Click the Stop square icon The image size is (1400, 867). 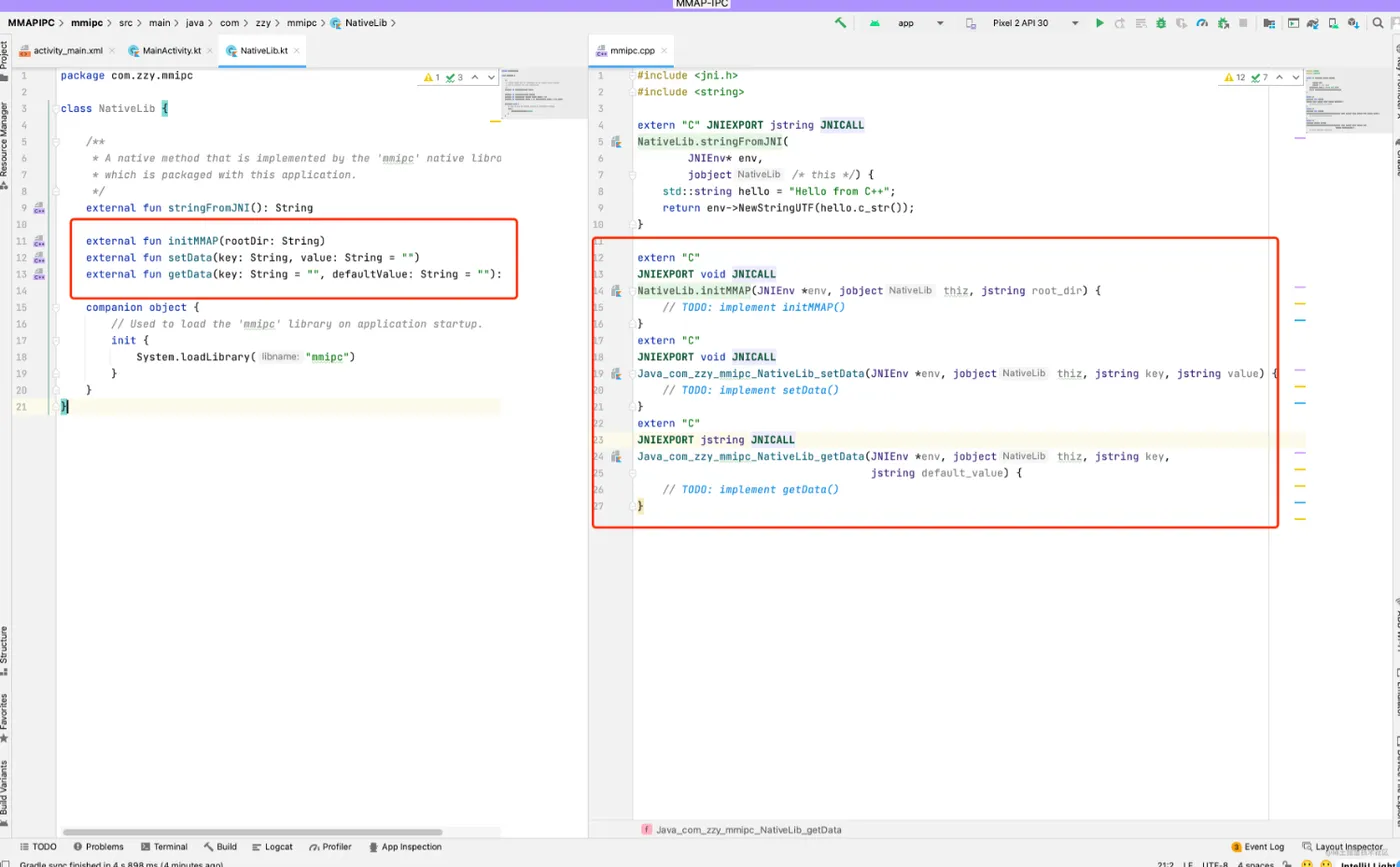[1243, 23]
